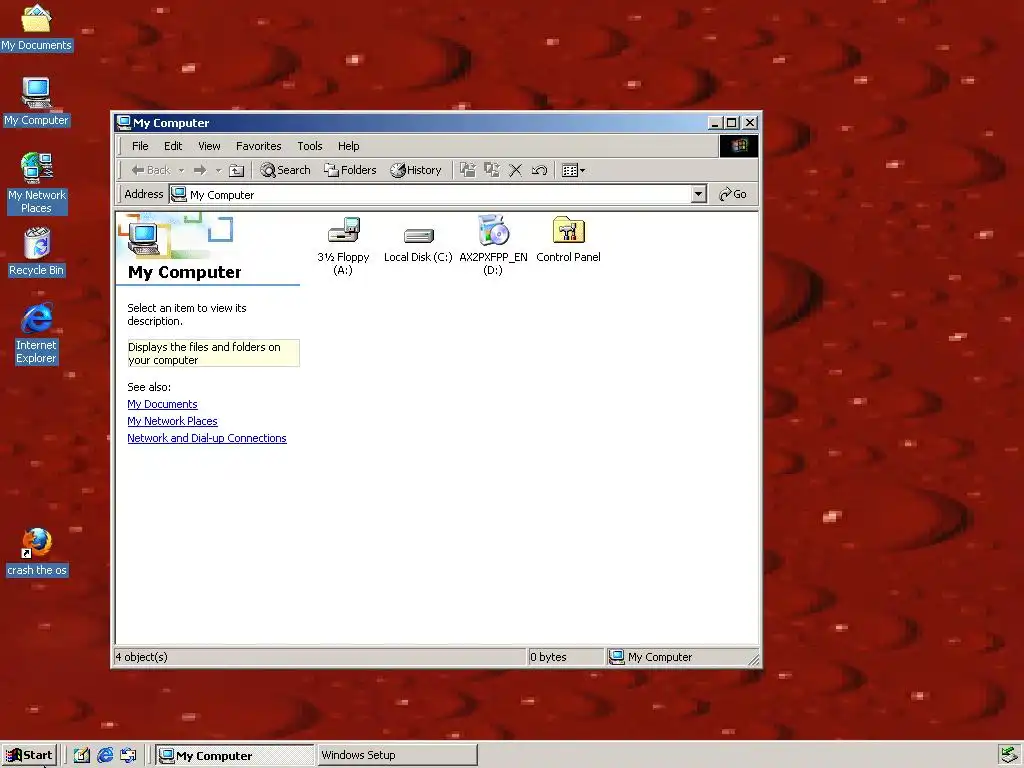Minimize the My Computer window
Image resolution: width=1024 pixels, height=768 pixels.
(716, 123)
